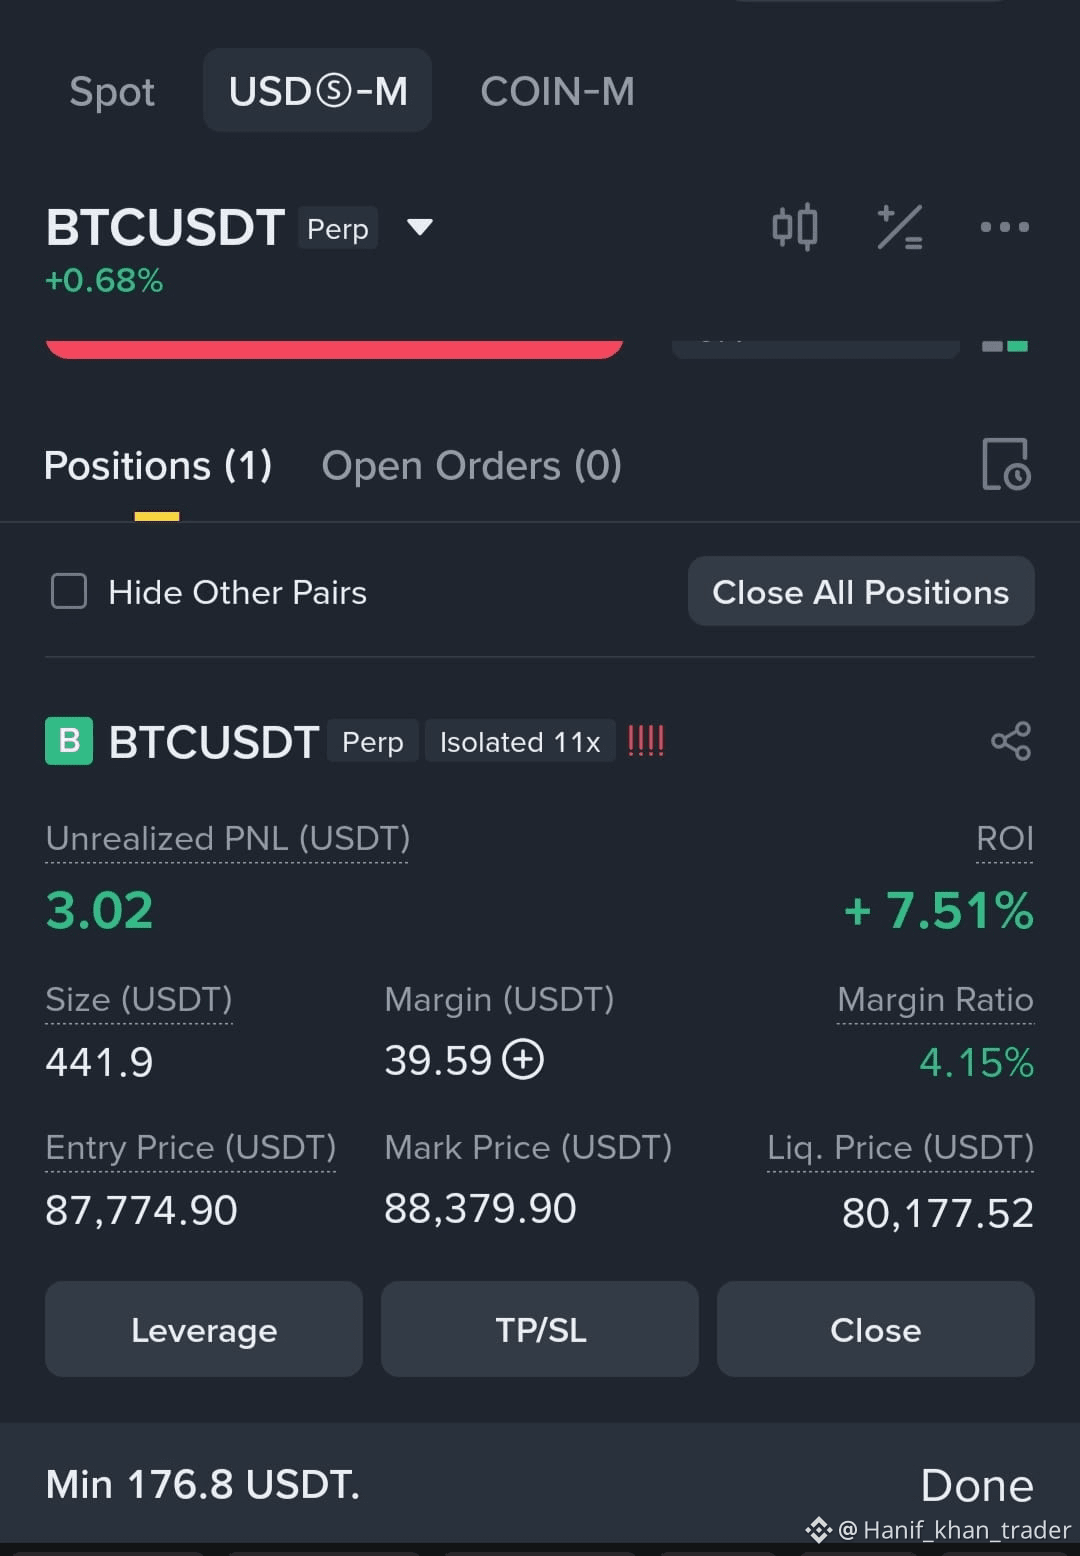The width and height of the screenshot is (1080, 1556).
Task: Tap the Perp tag beside the BTCUSDT title
Action: (338, 228)
